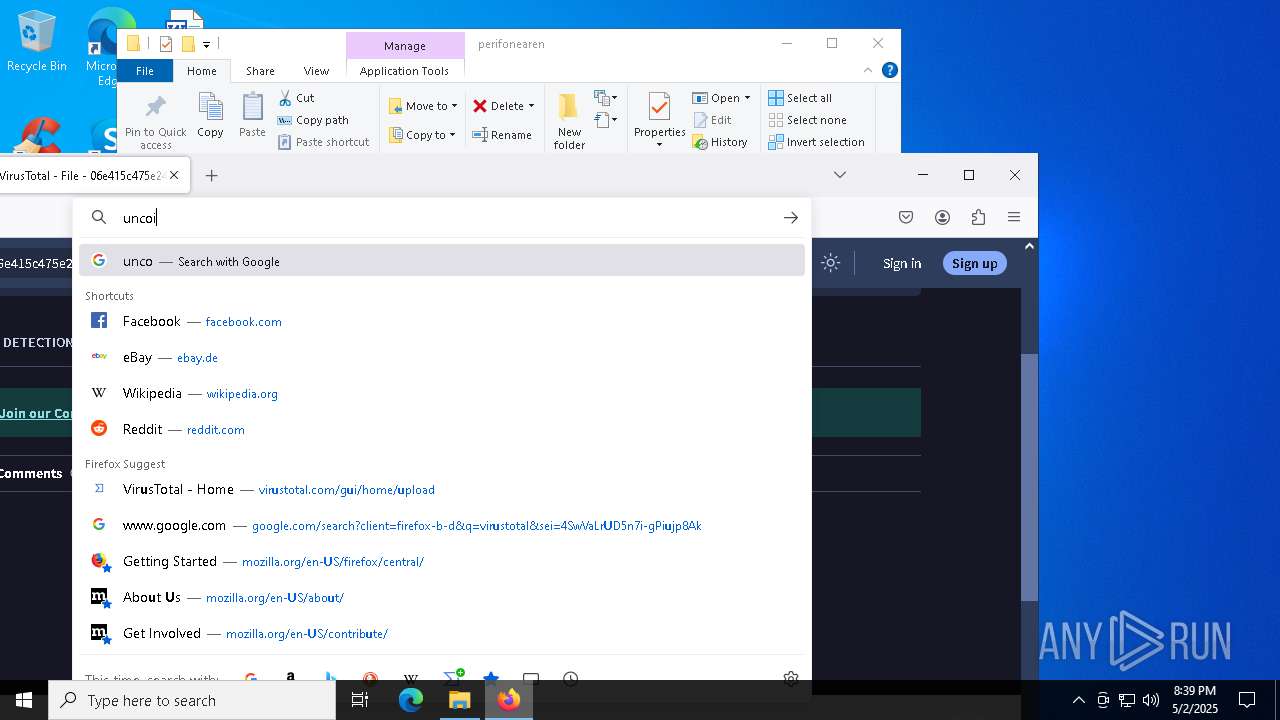Select 'unco — Search with Google' suggestion
1280x720 pixels.
442,261
